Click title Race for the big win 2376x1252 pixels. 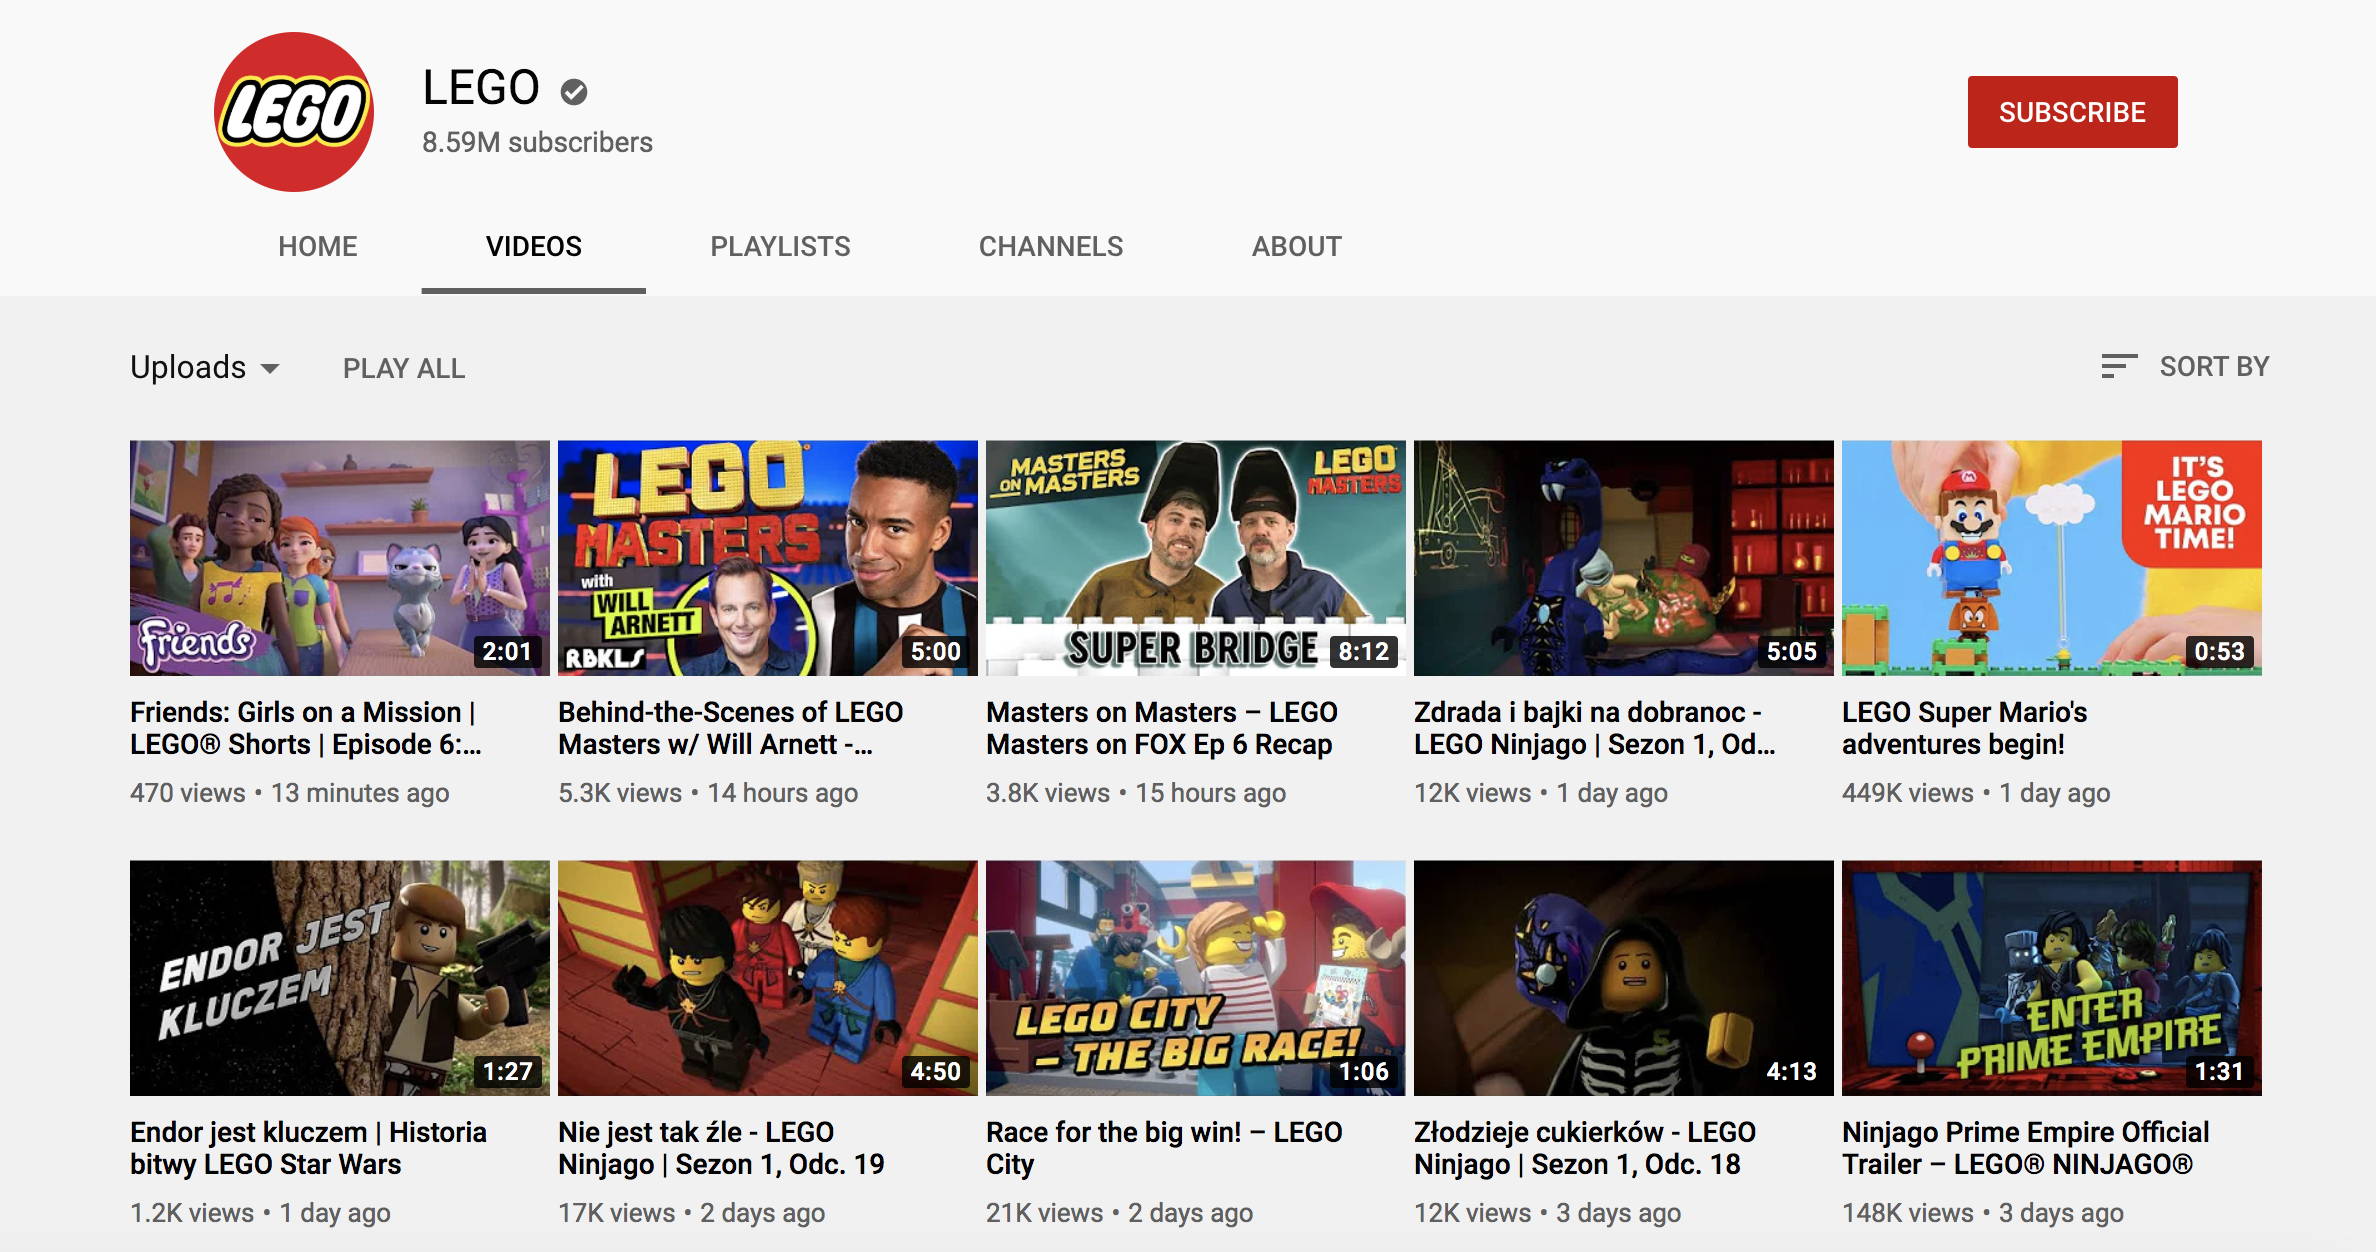(1164, 1148)
